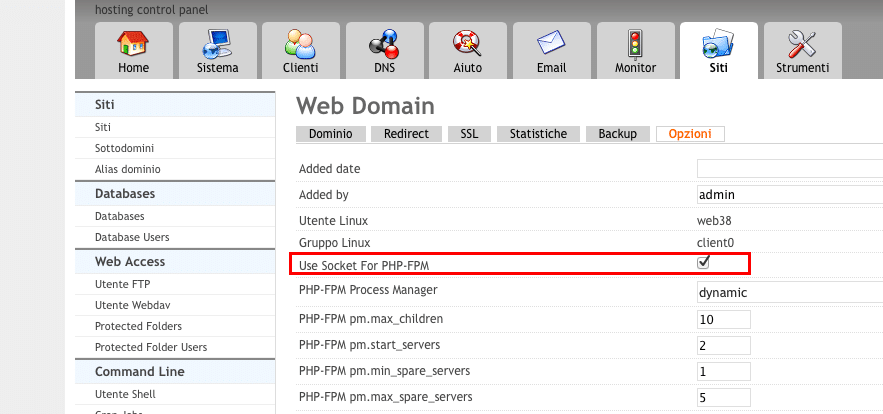Open Protected Folder Users in sidebar
The image size is (883, 414).
tap(151, 347)
